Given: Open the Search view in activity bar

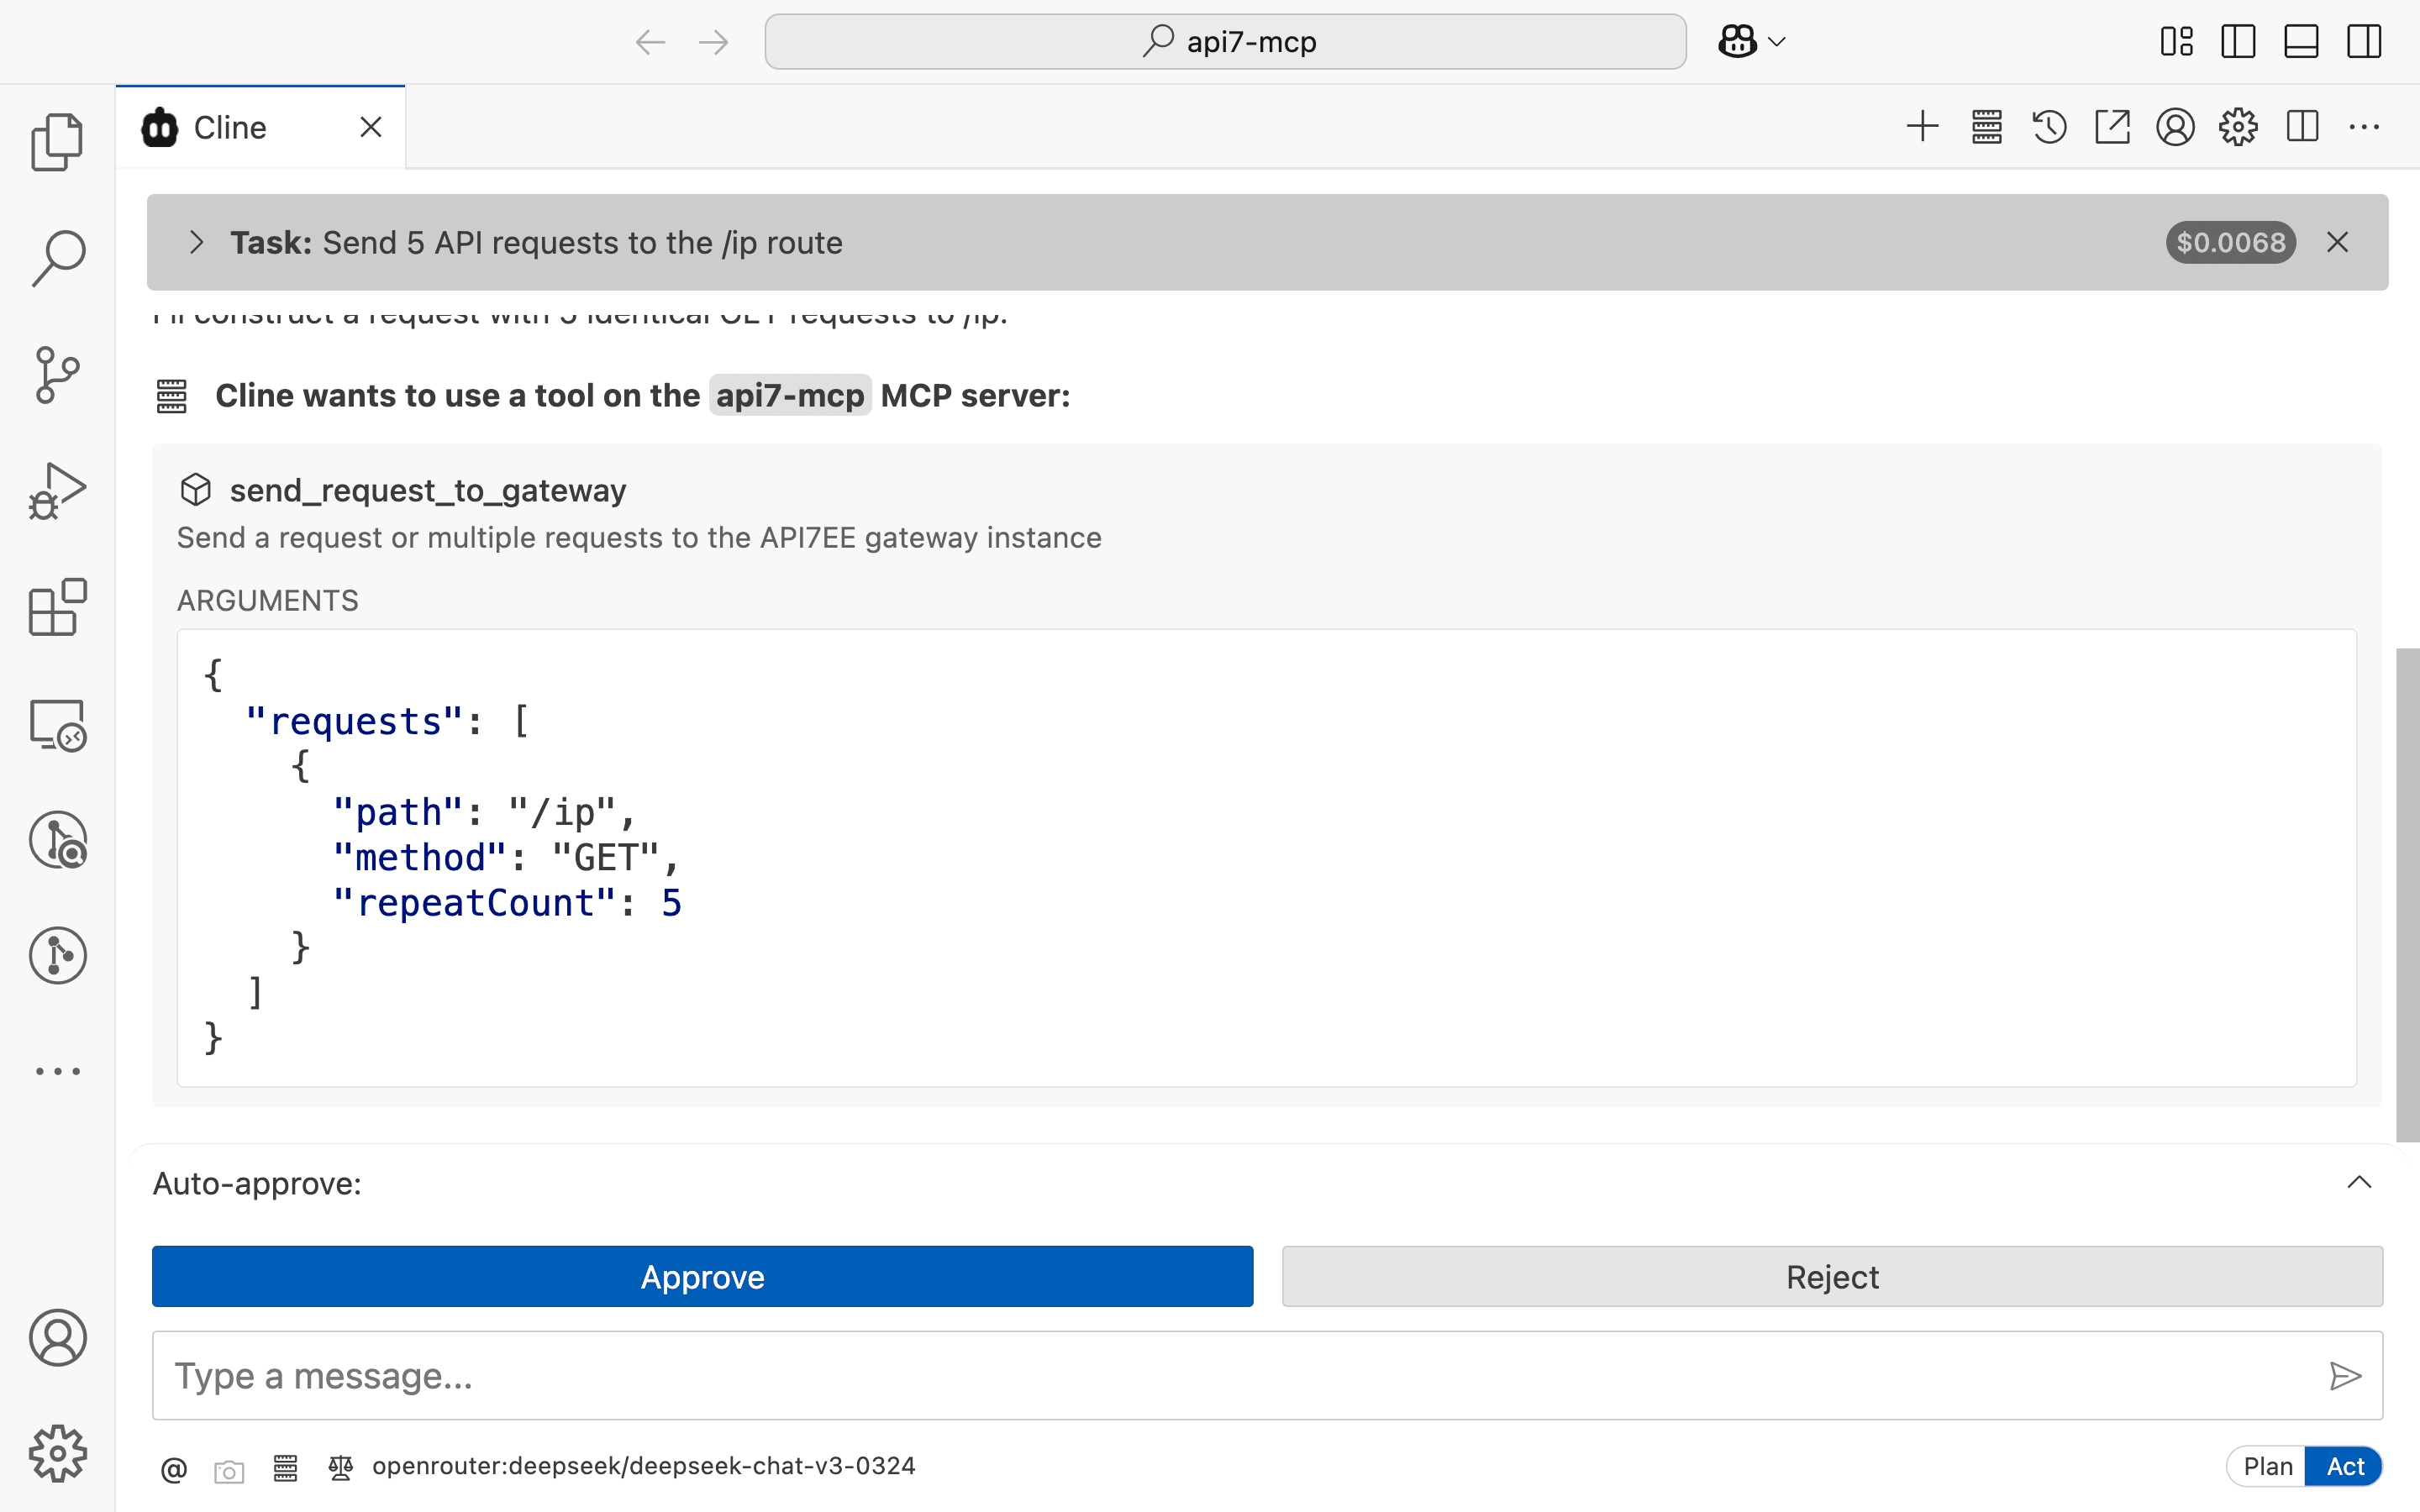Looking at the screenshot, I should (x=57, y=258).
